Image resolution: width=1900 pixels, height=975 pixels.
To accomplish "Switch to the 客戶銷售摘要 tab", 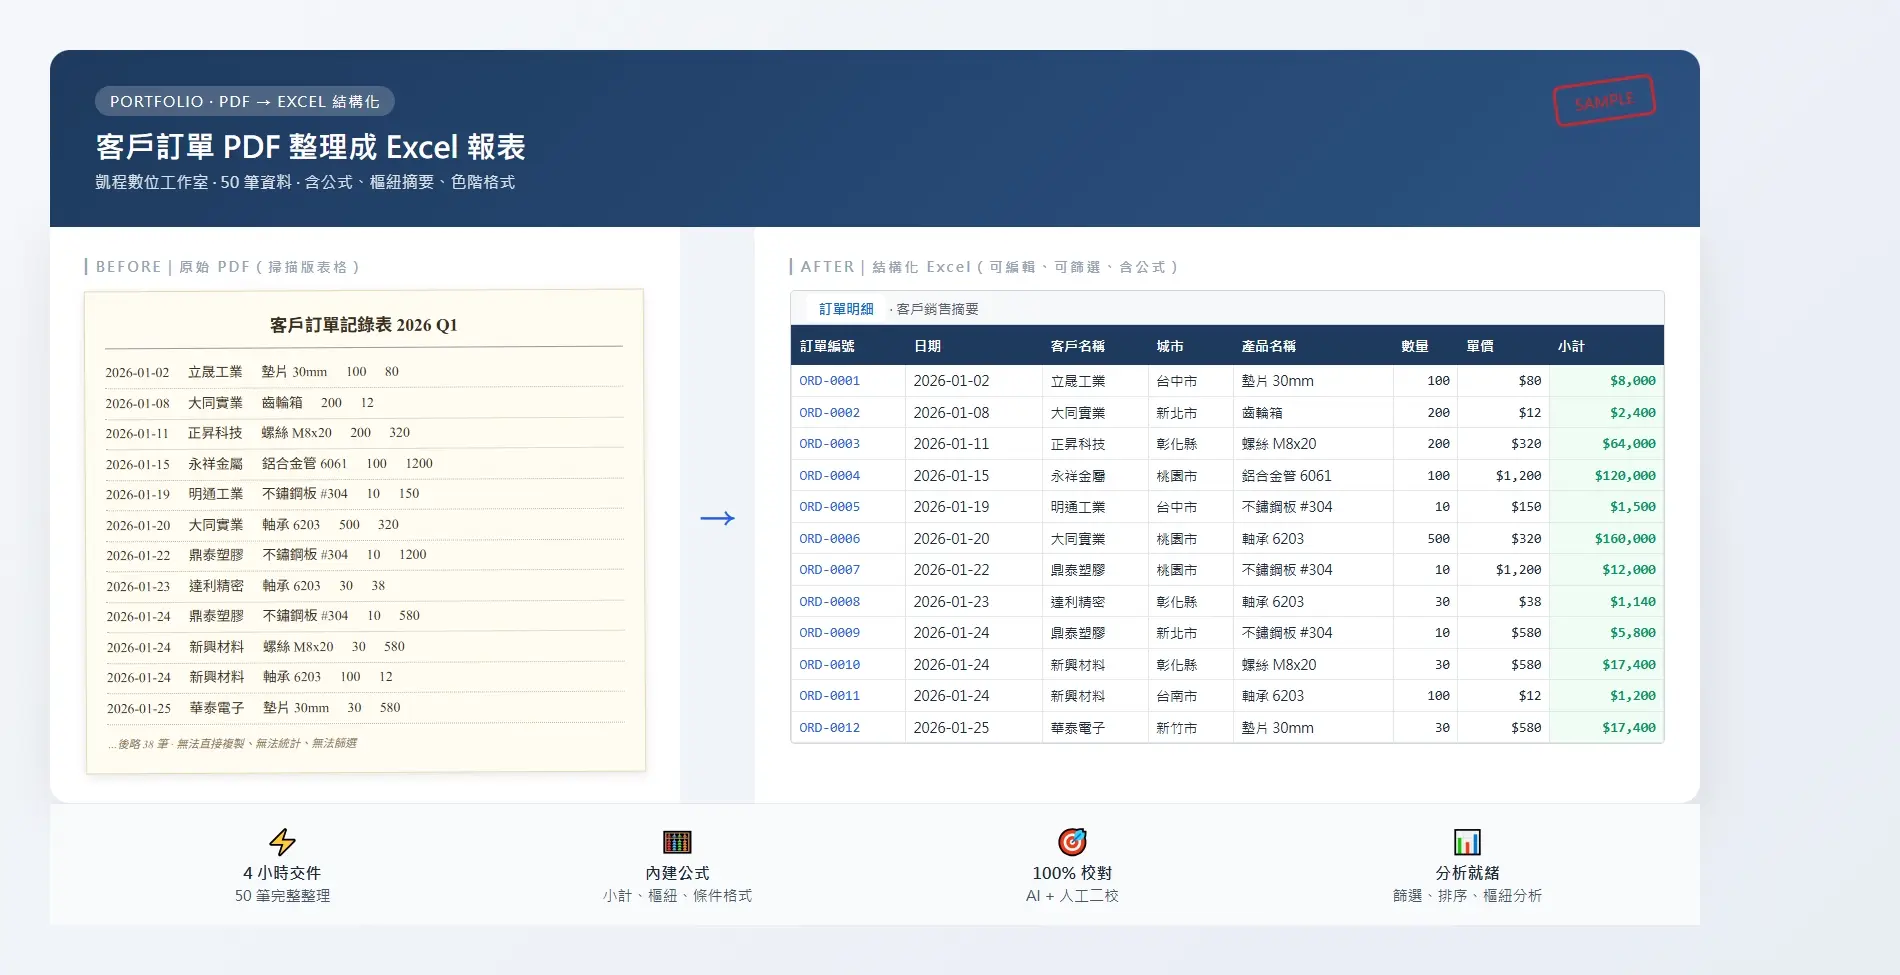I will point(937,309).
